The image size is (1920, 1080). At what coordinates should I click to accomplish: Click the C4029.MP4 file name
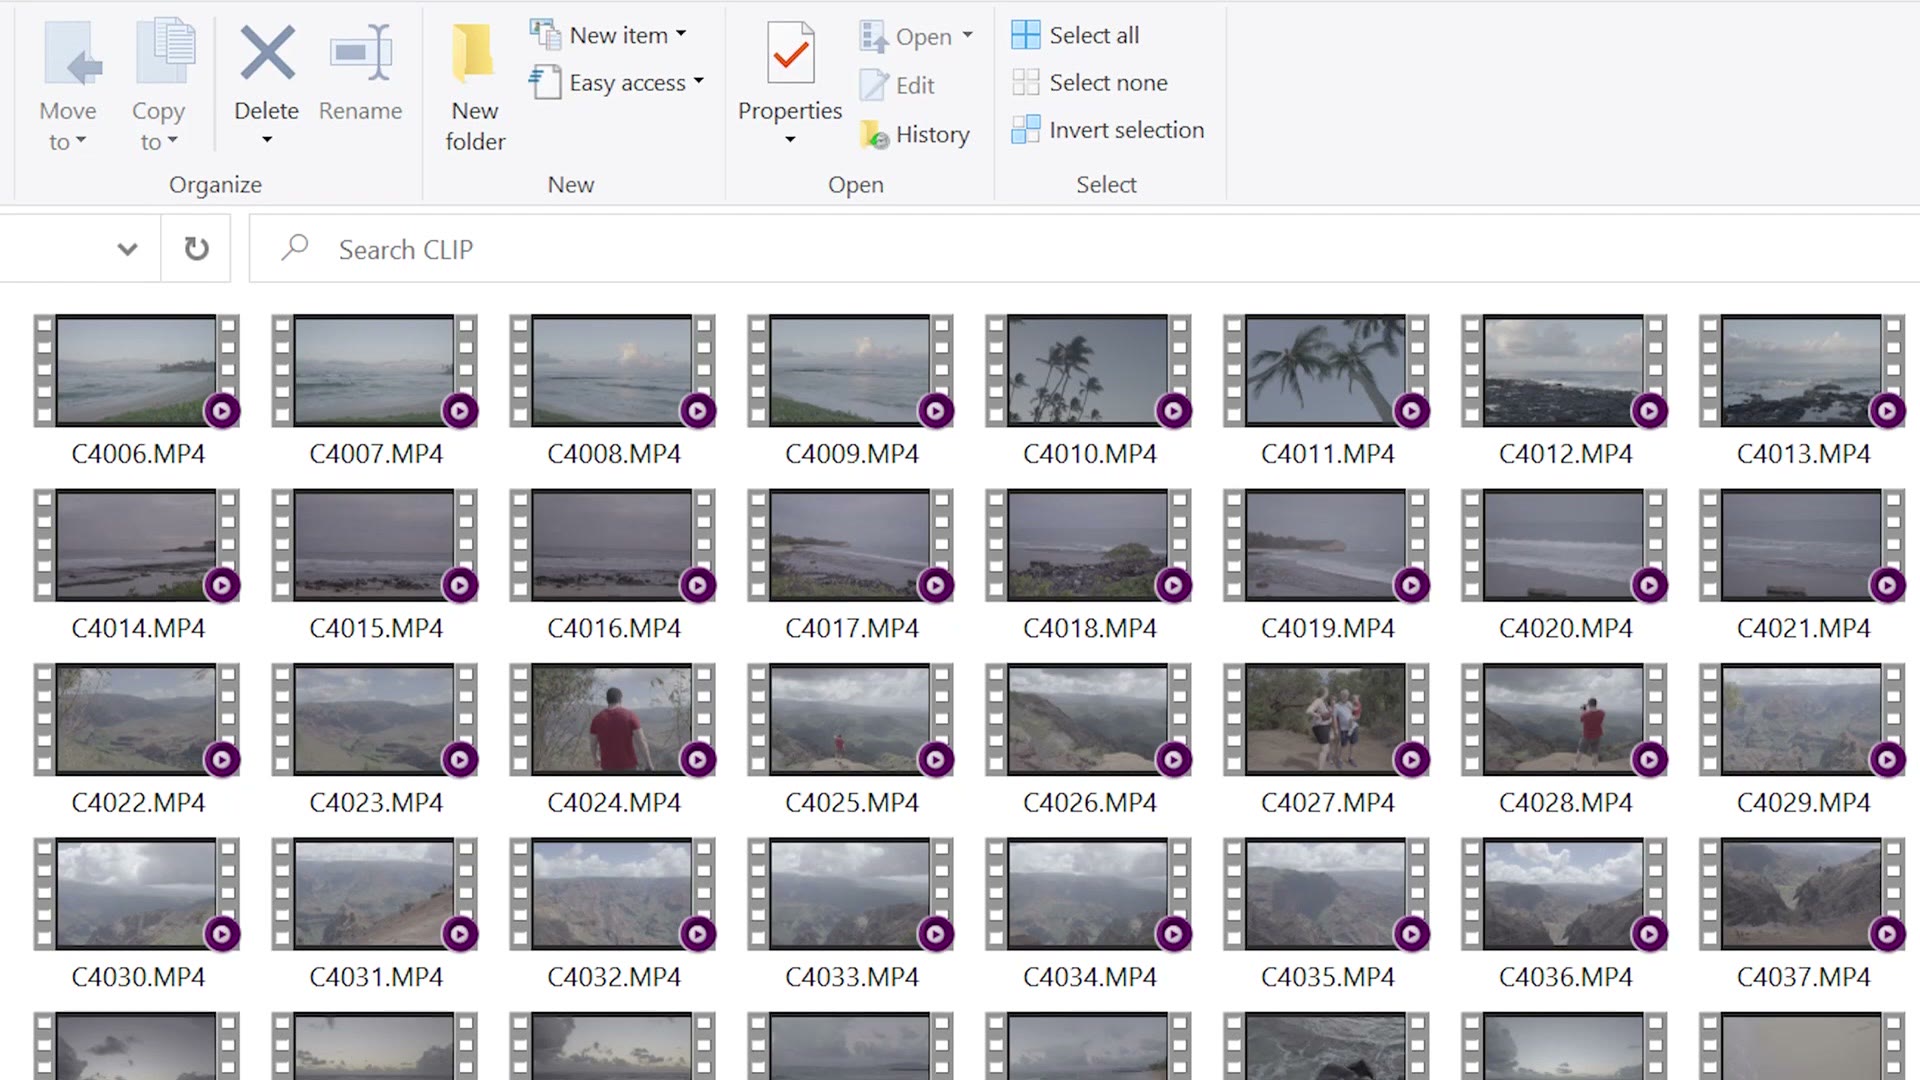point(1804,802)
